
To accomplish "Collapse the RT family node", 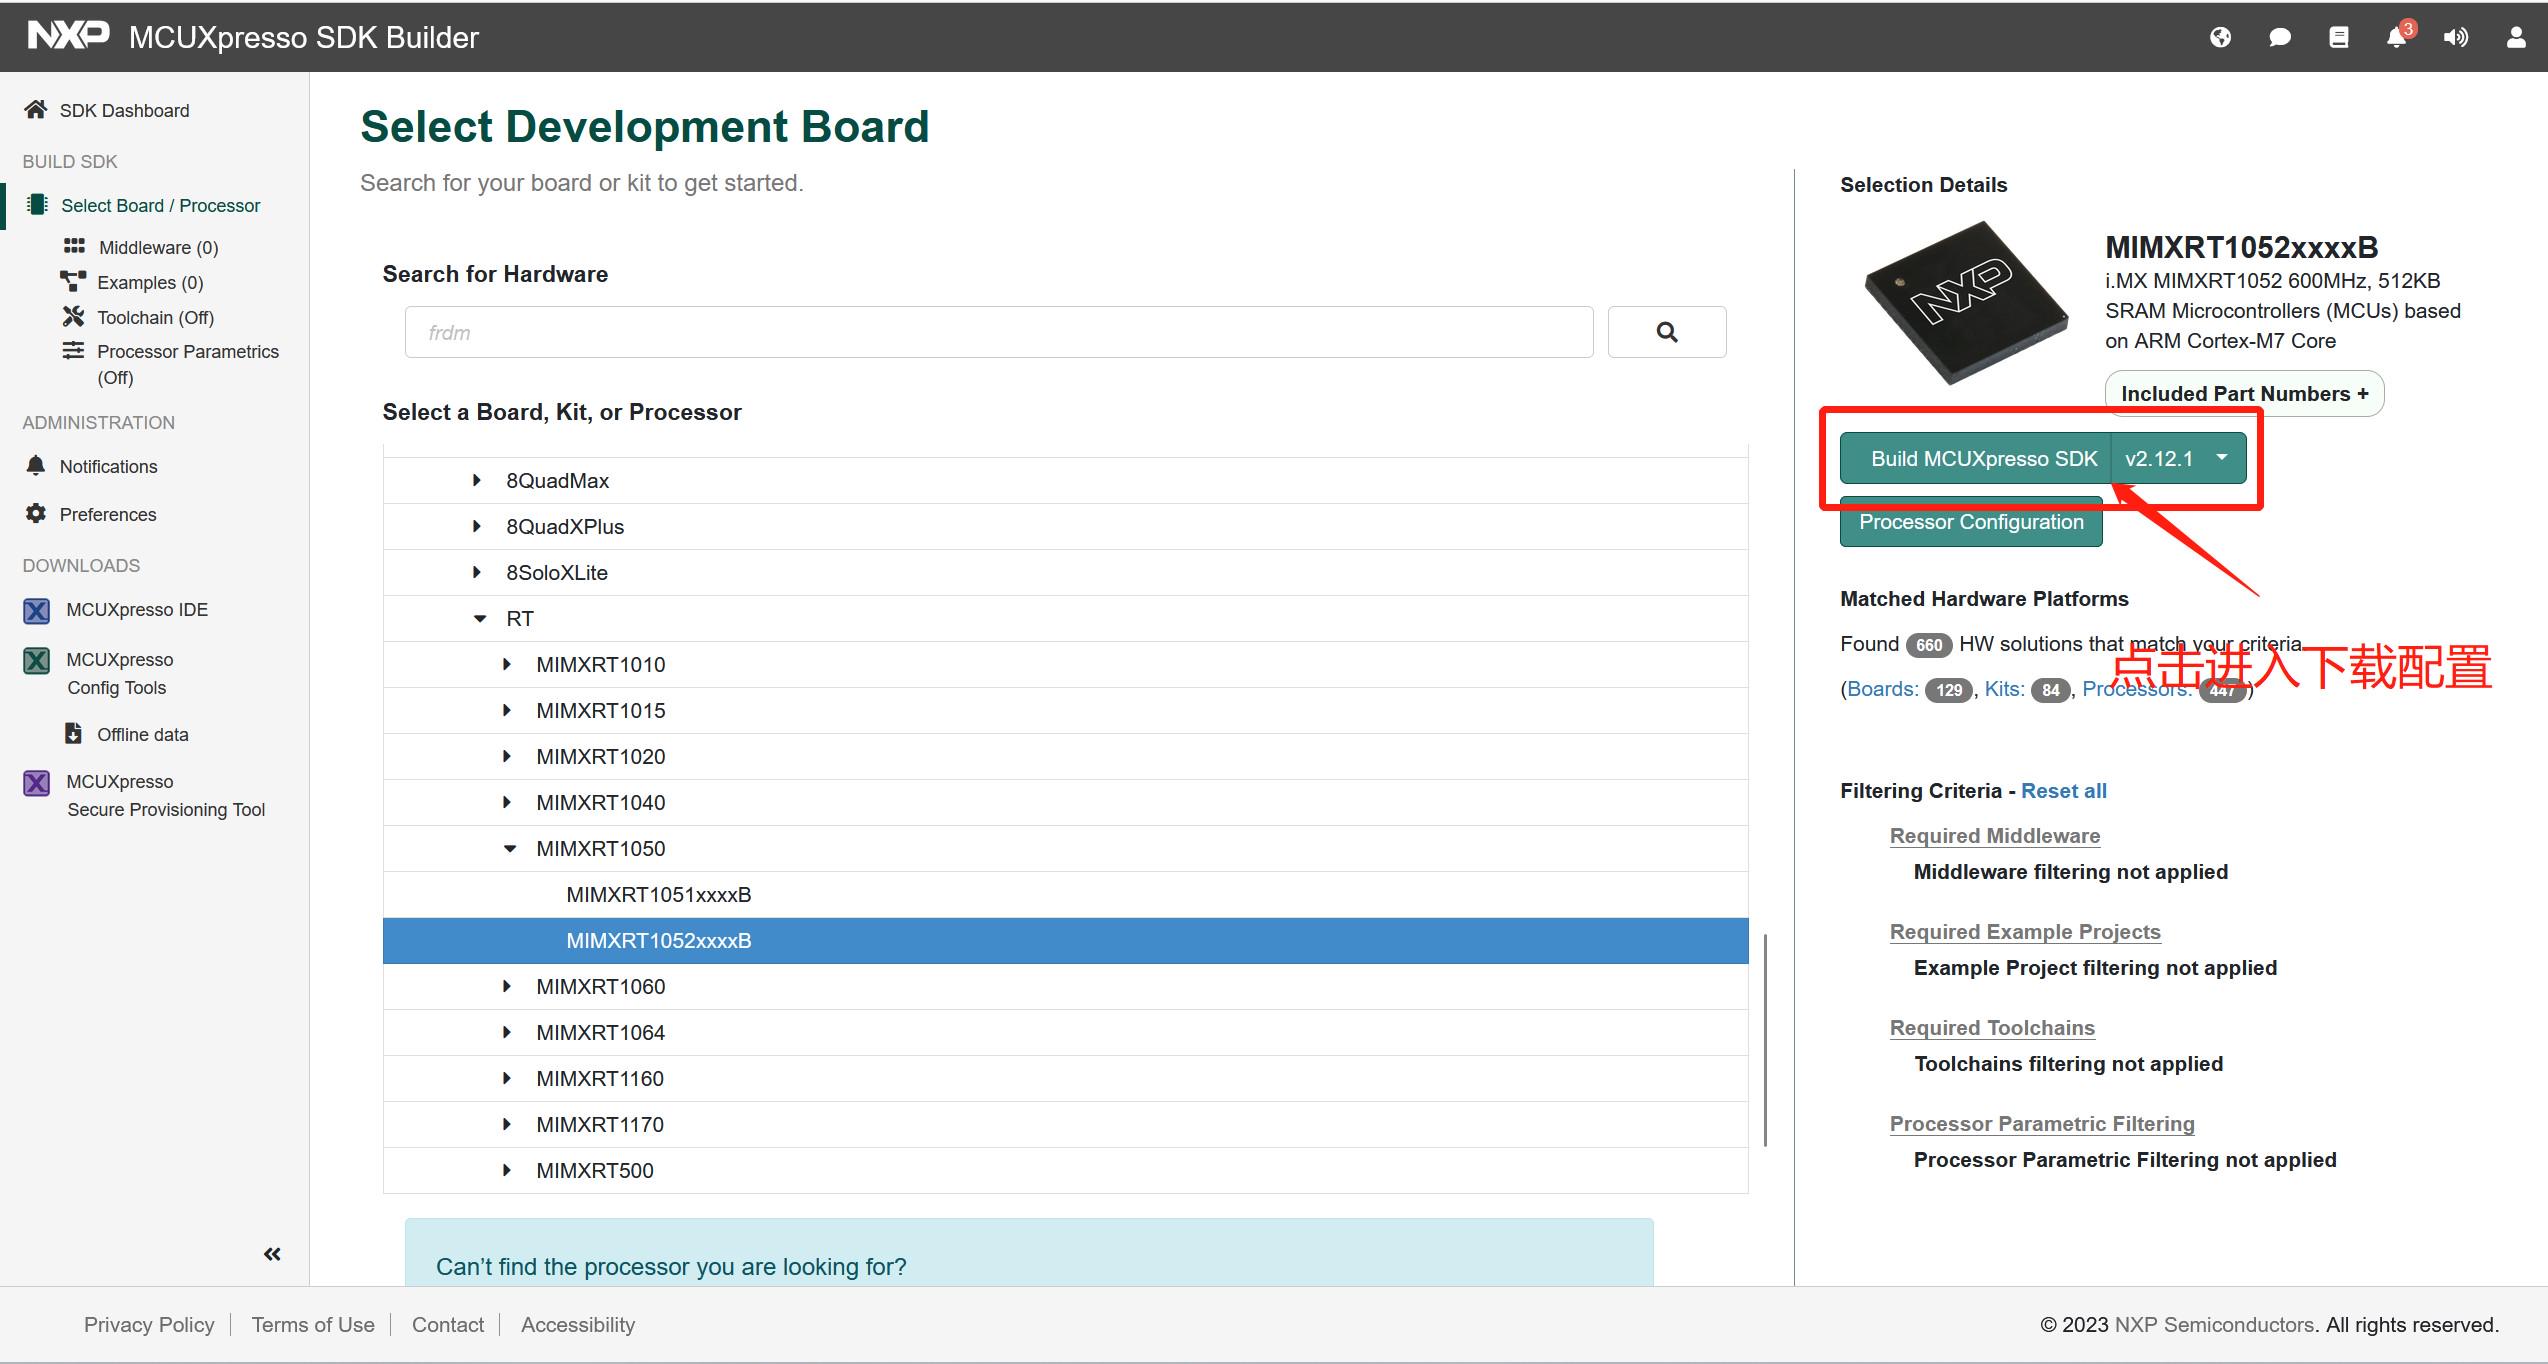I will pyautogui.click(x=480, y=619).
